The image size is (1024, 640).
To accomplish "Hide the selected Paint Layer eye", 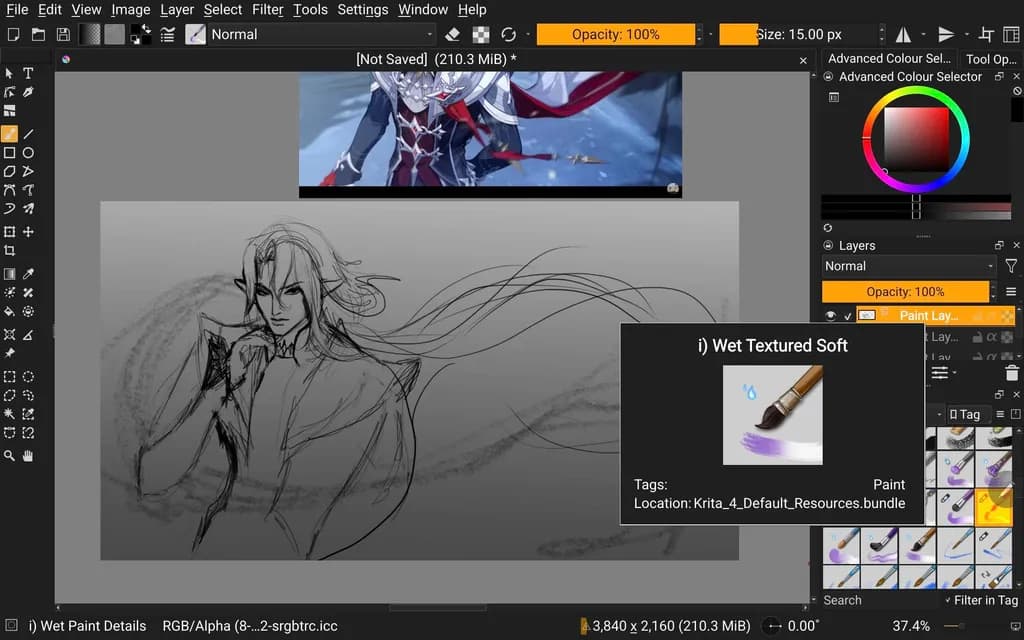I will 830,315.
